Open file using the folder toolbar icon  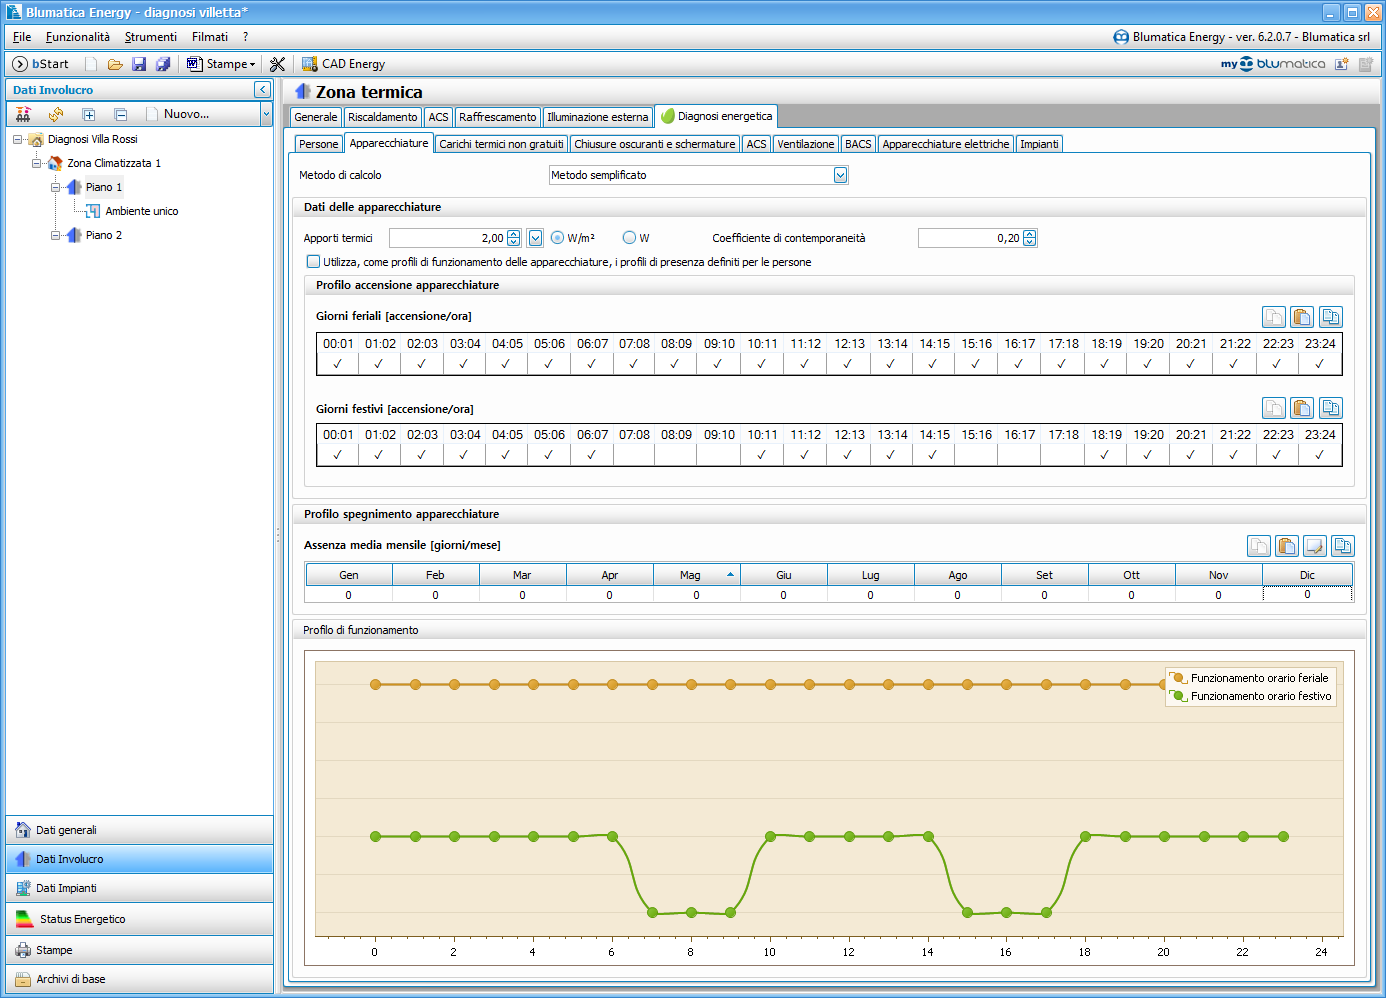click(x=115, y=64)
